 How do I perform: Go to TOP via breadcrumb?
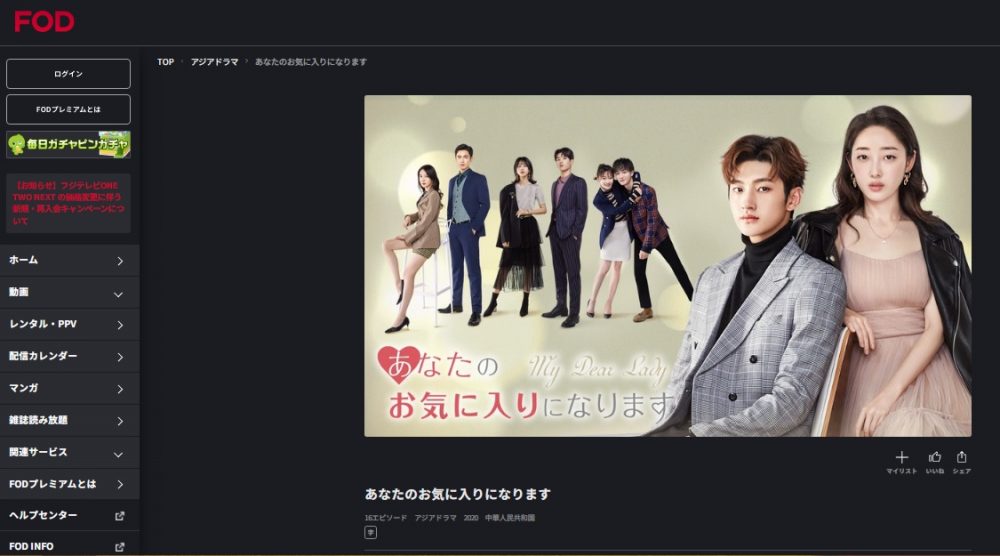(x=166, y=62)
